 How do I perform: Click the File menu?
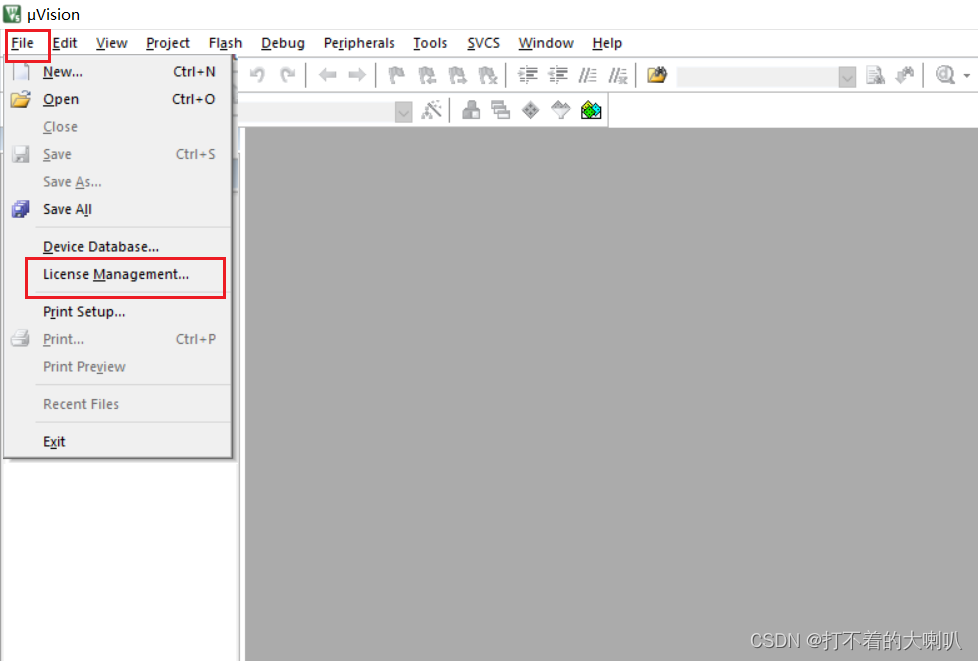[x=22, y=43]
